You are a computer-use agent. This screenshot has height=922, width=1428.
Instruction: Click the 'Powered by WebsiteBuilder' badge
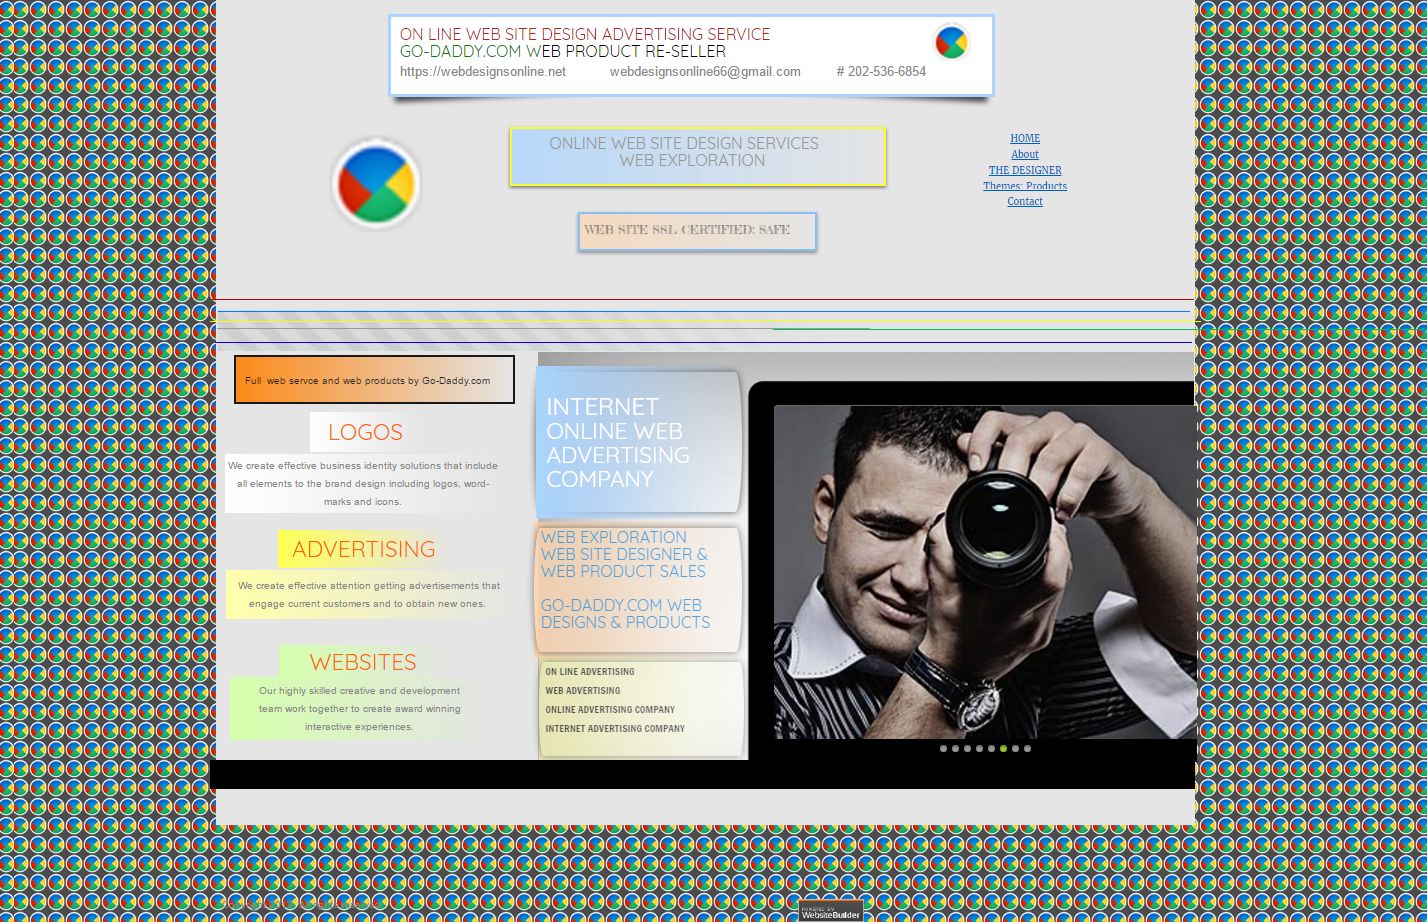pos(831,911)
